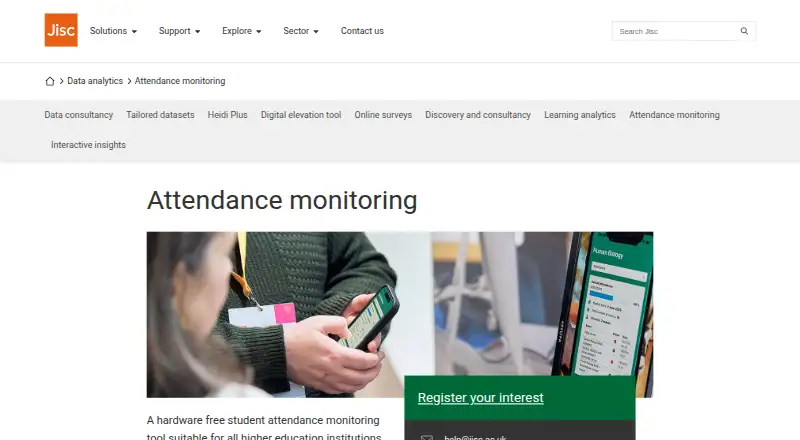
Task: Click the Jisc logo
Action: (x=61, y=30)
